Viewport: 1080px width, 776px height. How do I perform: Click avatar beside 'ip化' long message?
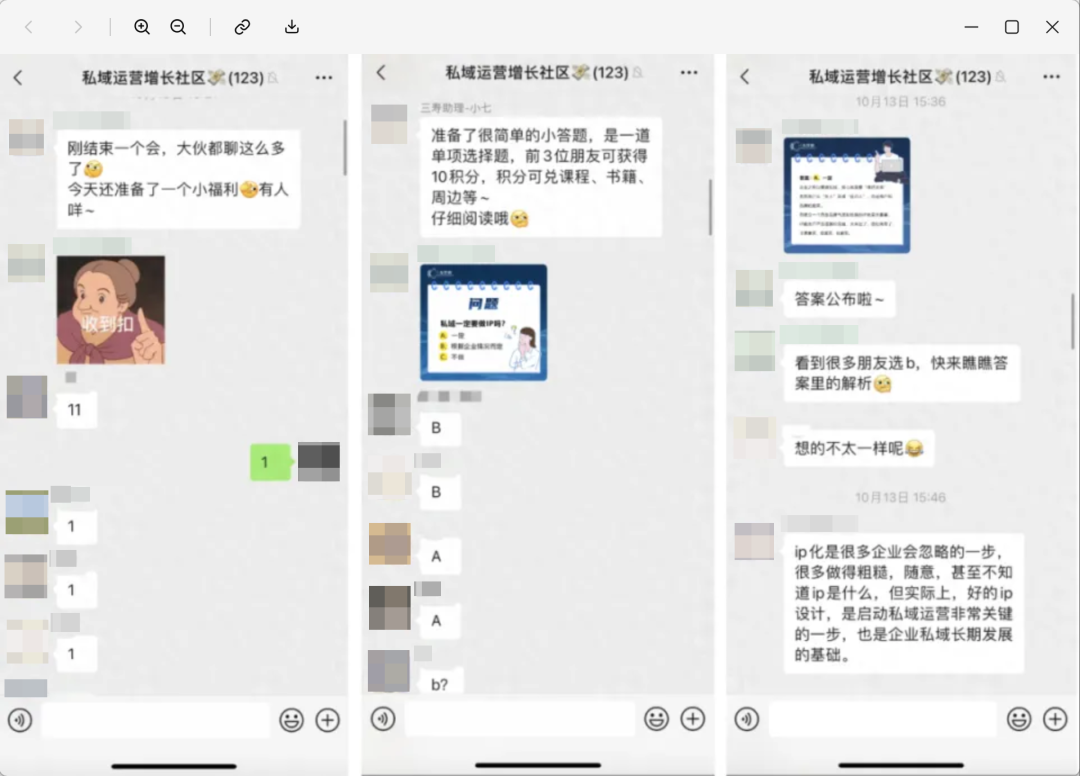tap(754, 541)
